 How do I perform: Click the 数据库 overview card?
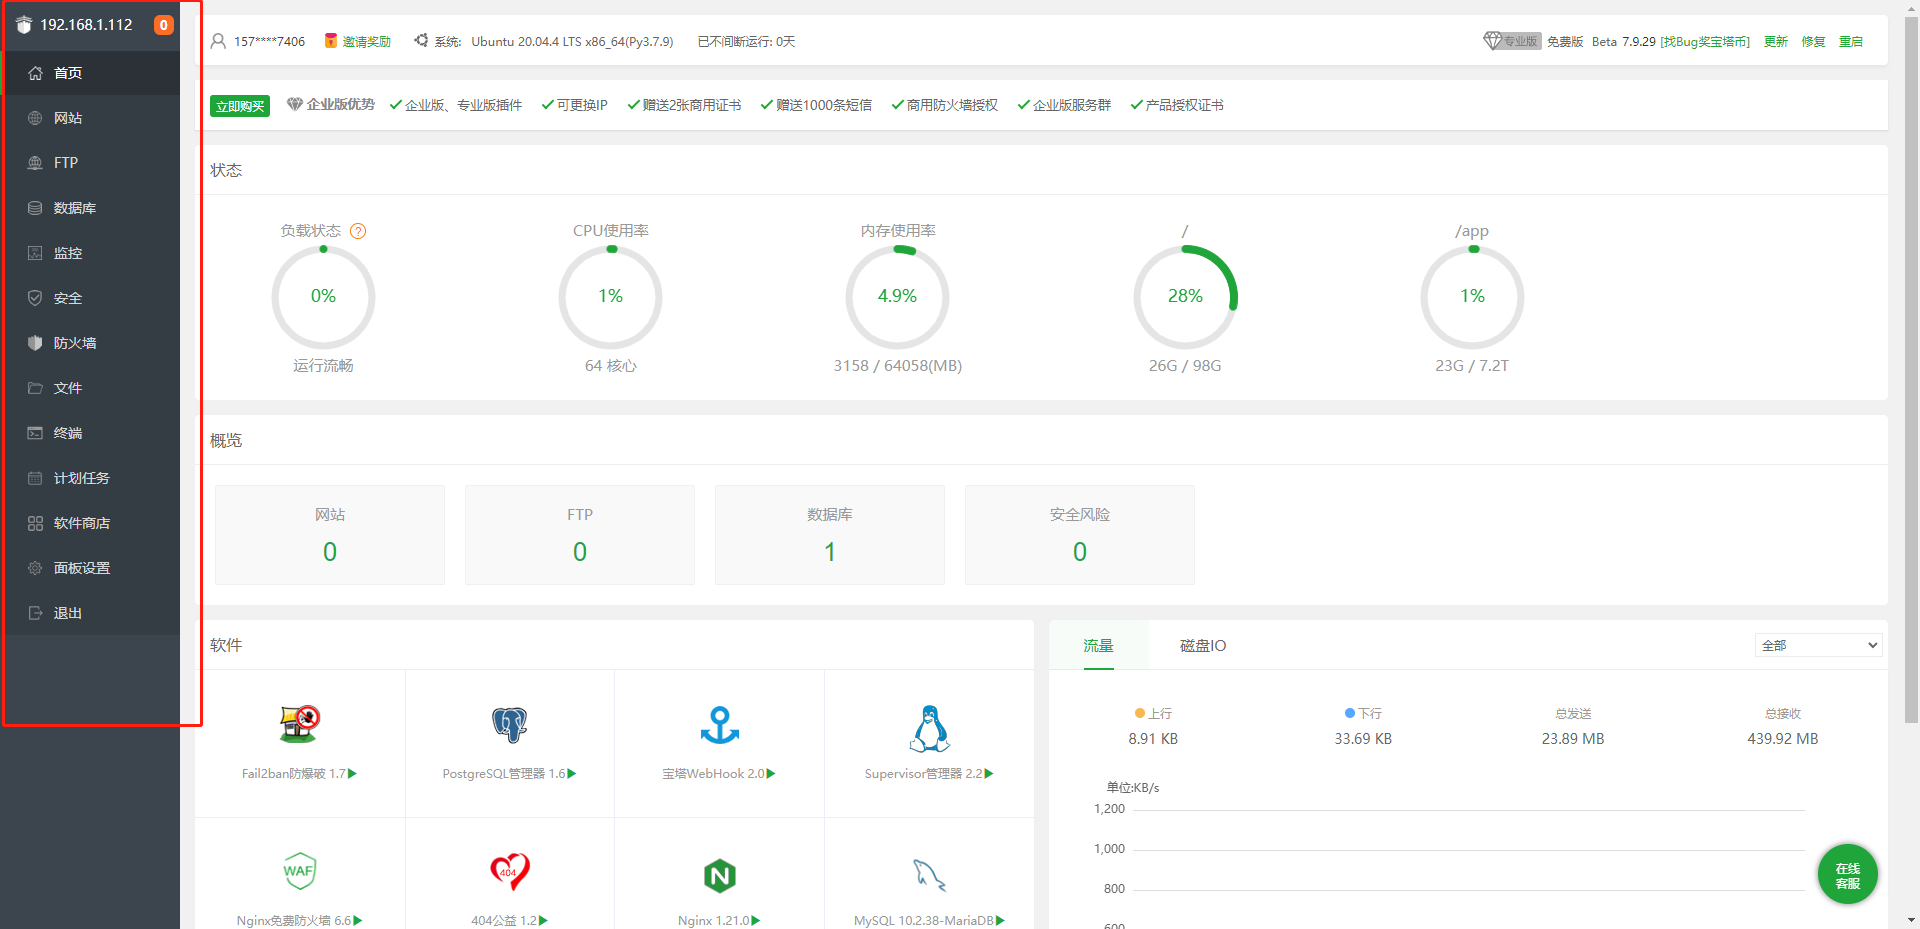(830, 535)
